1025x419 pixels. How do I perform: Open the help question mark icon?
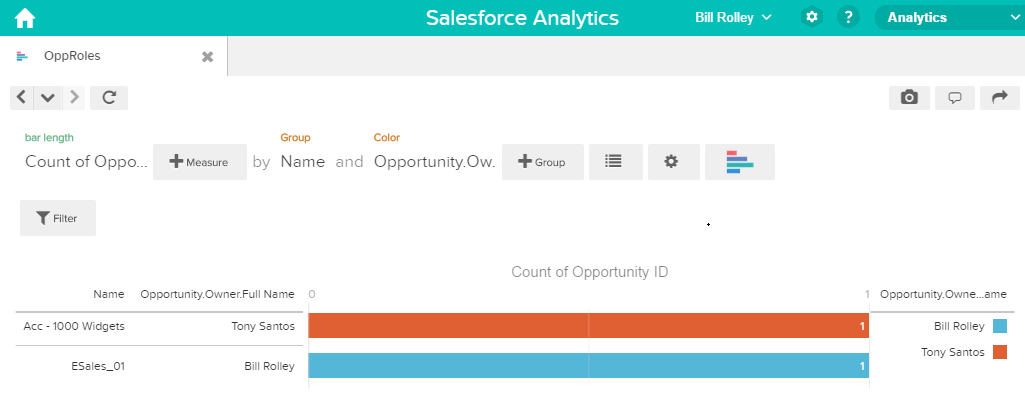pyautogui.click(x=848, y=18)
